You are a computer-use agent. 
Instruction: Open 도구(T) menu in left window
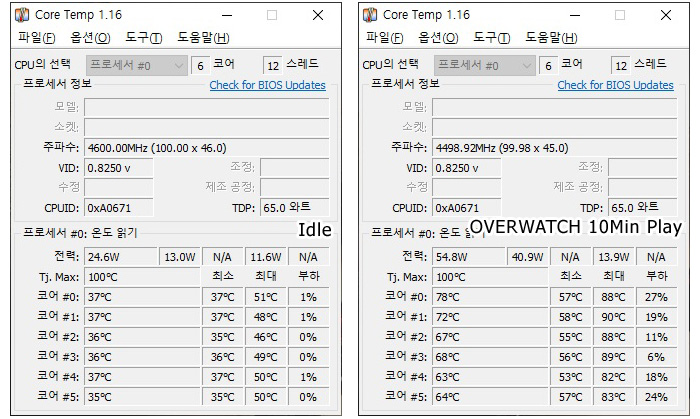(x=143, y=37)
